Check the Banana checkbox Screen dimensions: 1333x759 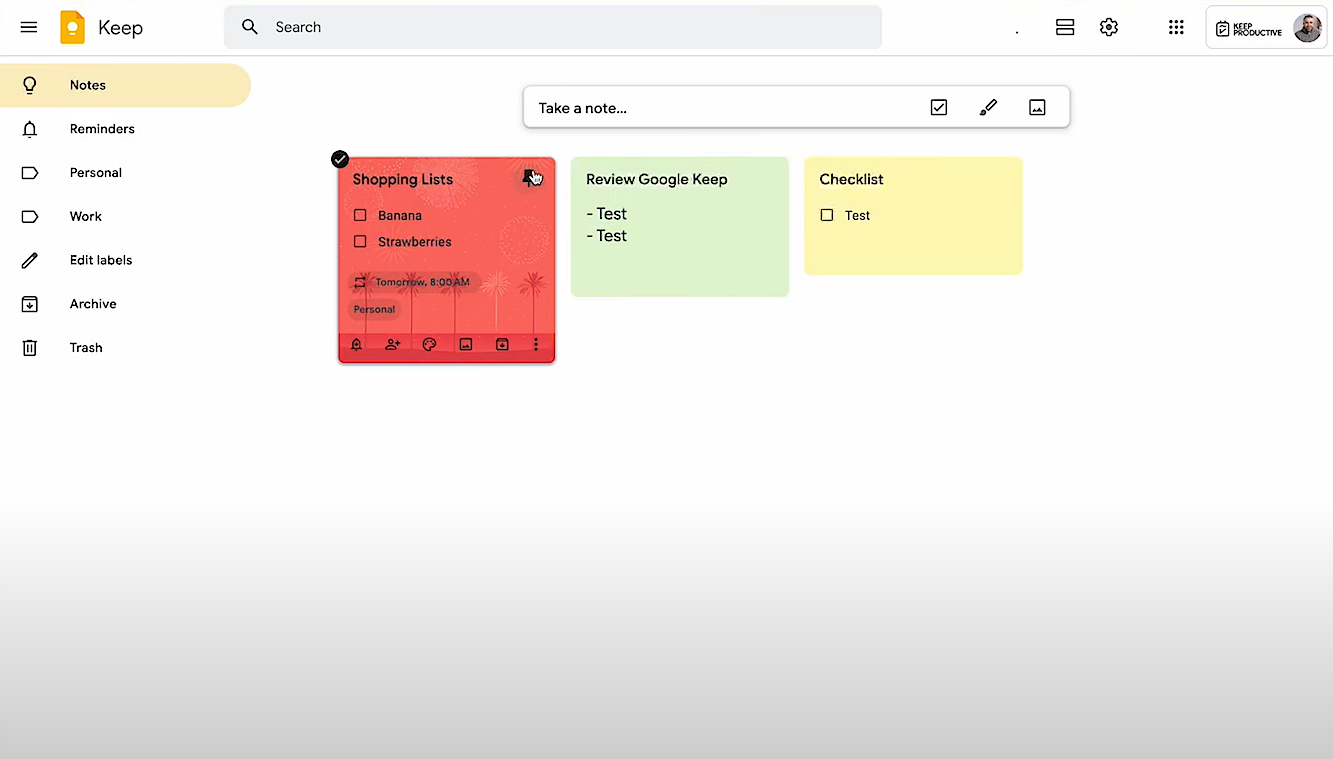[360, 215]
